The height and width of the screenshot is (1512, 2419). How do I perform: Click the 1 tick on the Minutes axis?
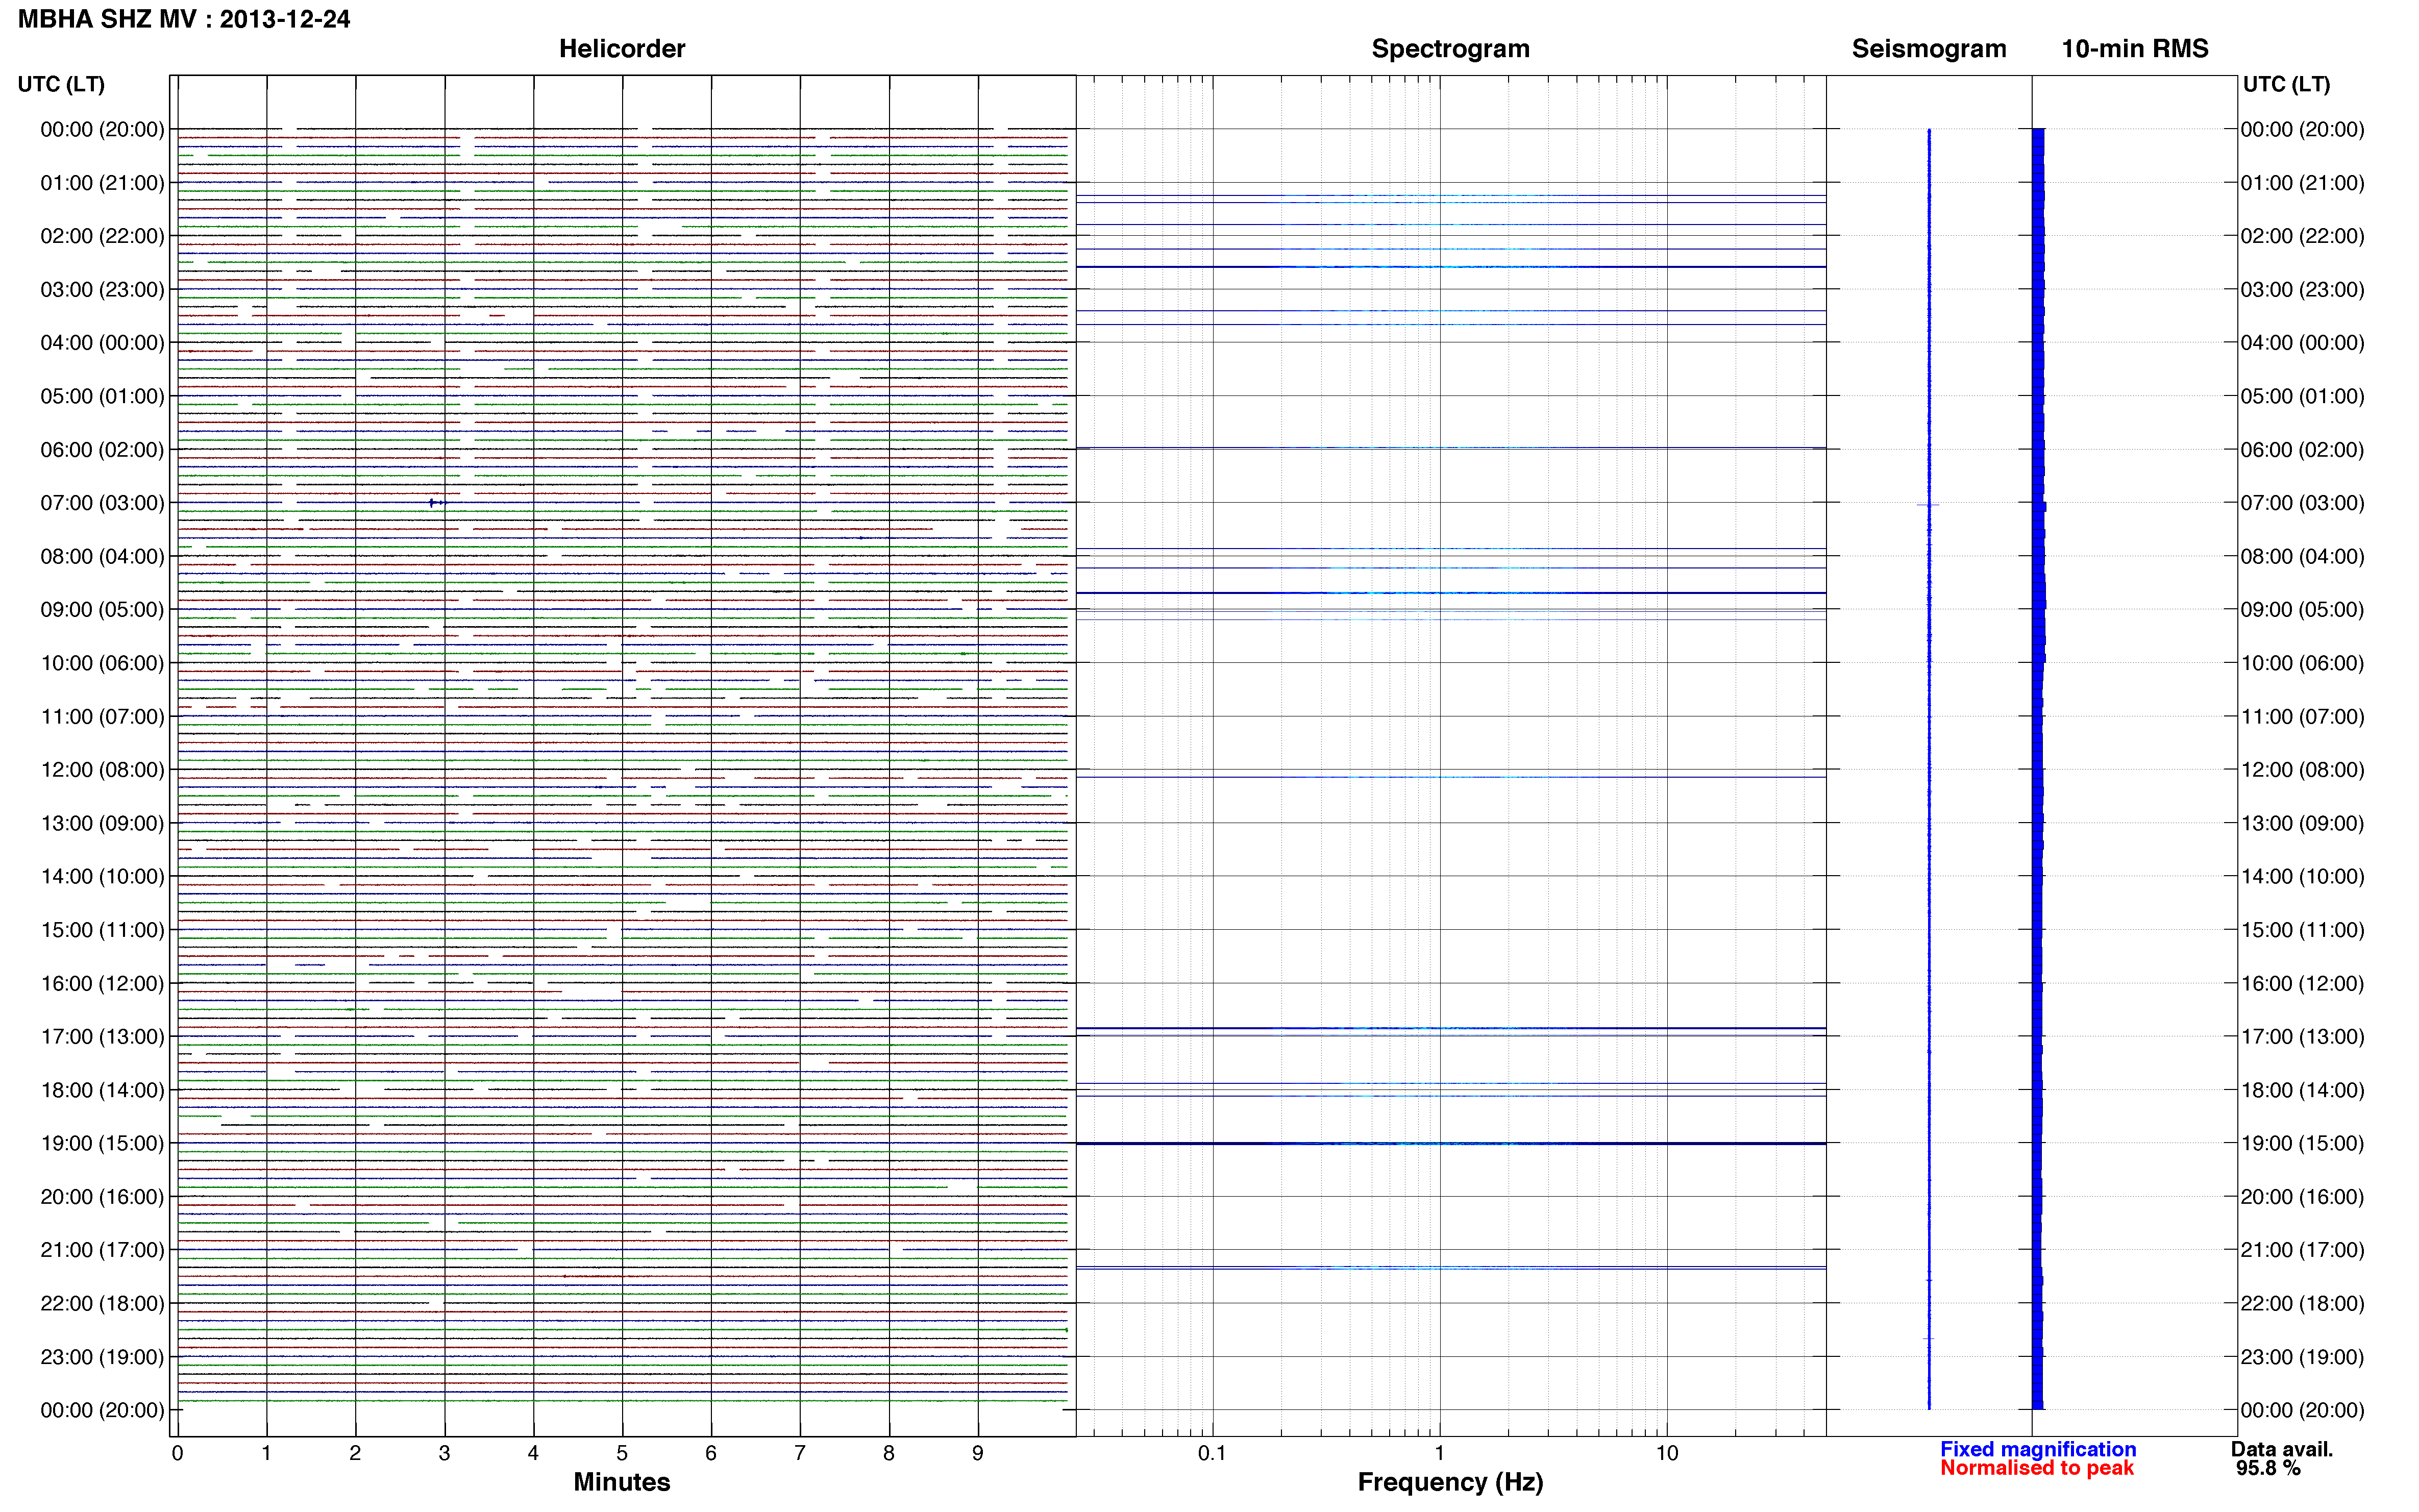(266, 1453)
